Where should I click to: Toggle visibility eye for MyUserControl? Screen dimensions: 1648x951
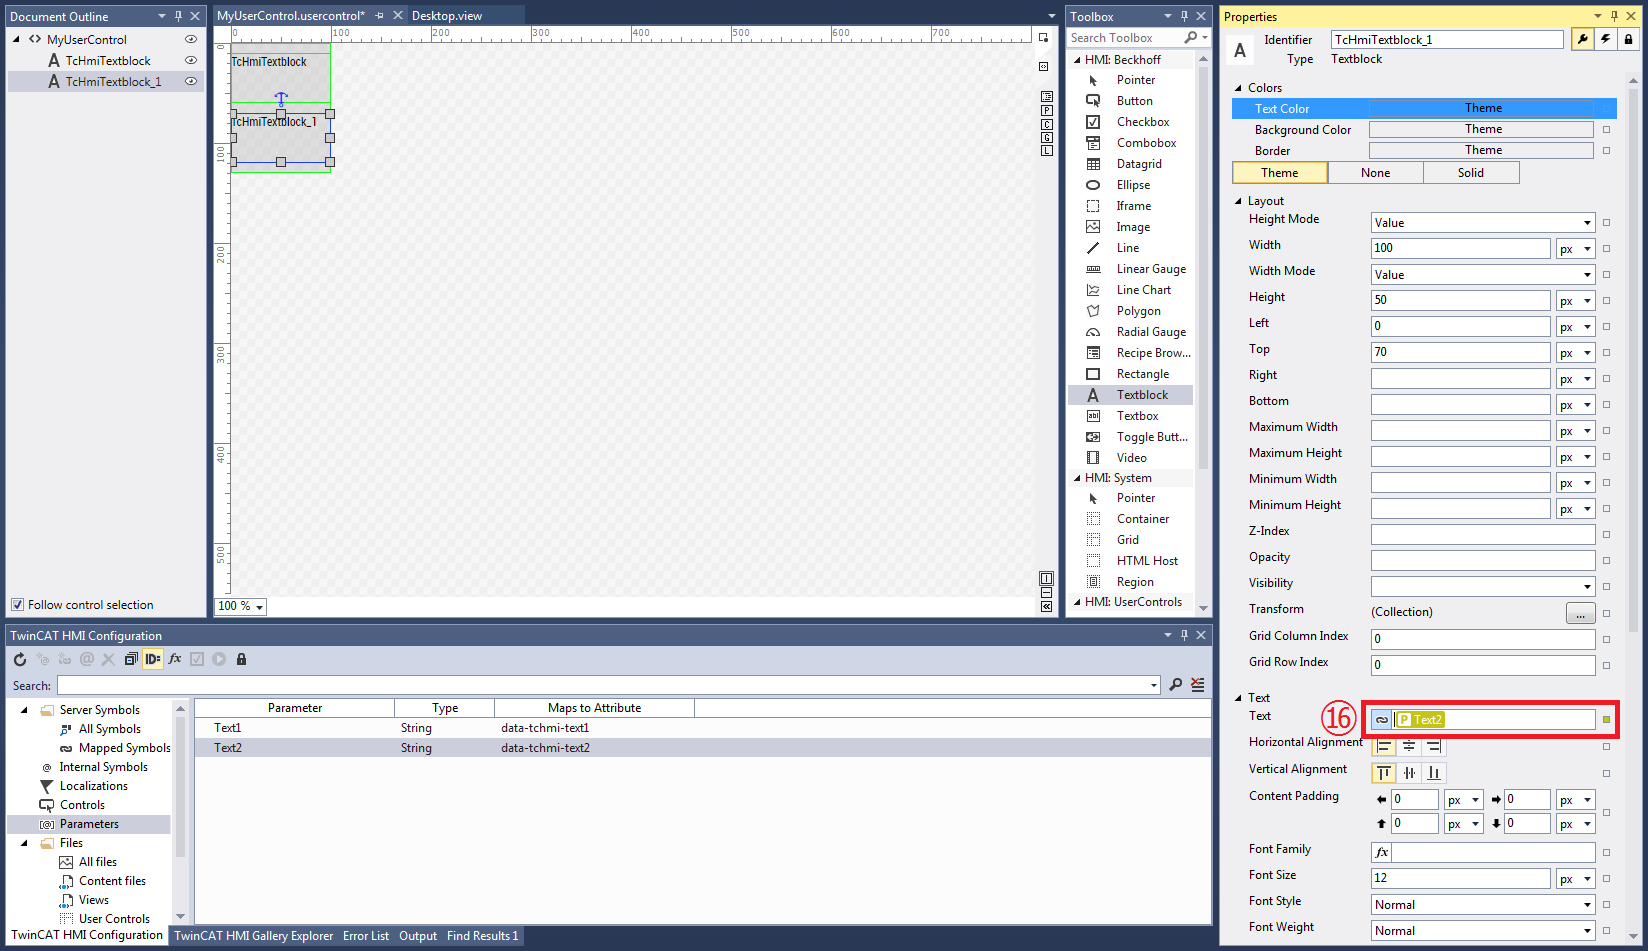pos(190,40)
